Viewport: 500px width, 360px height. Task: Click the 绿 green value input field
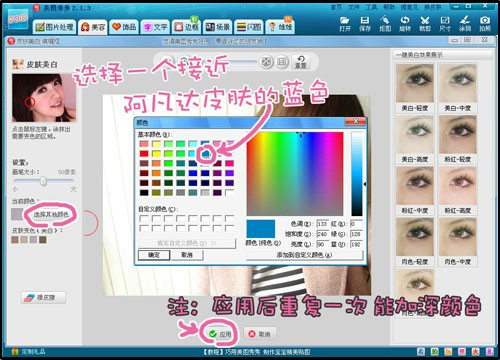356,234
